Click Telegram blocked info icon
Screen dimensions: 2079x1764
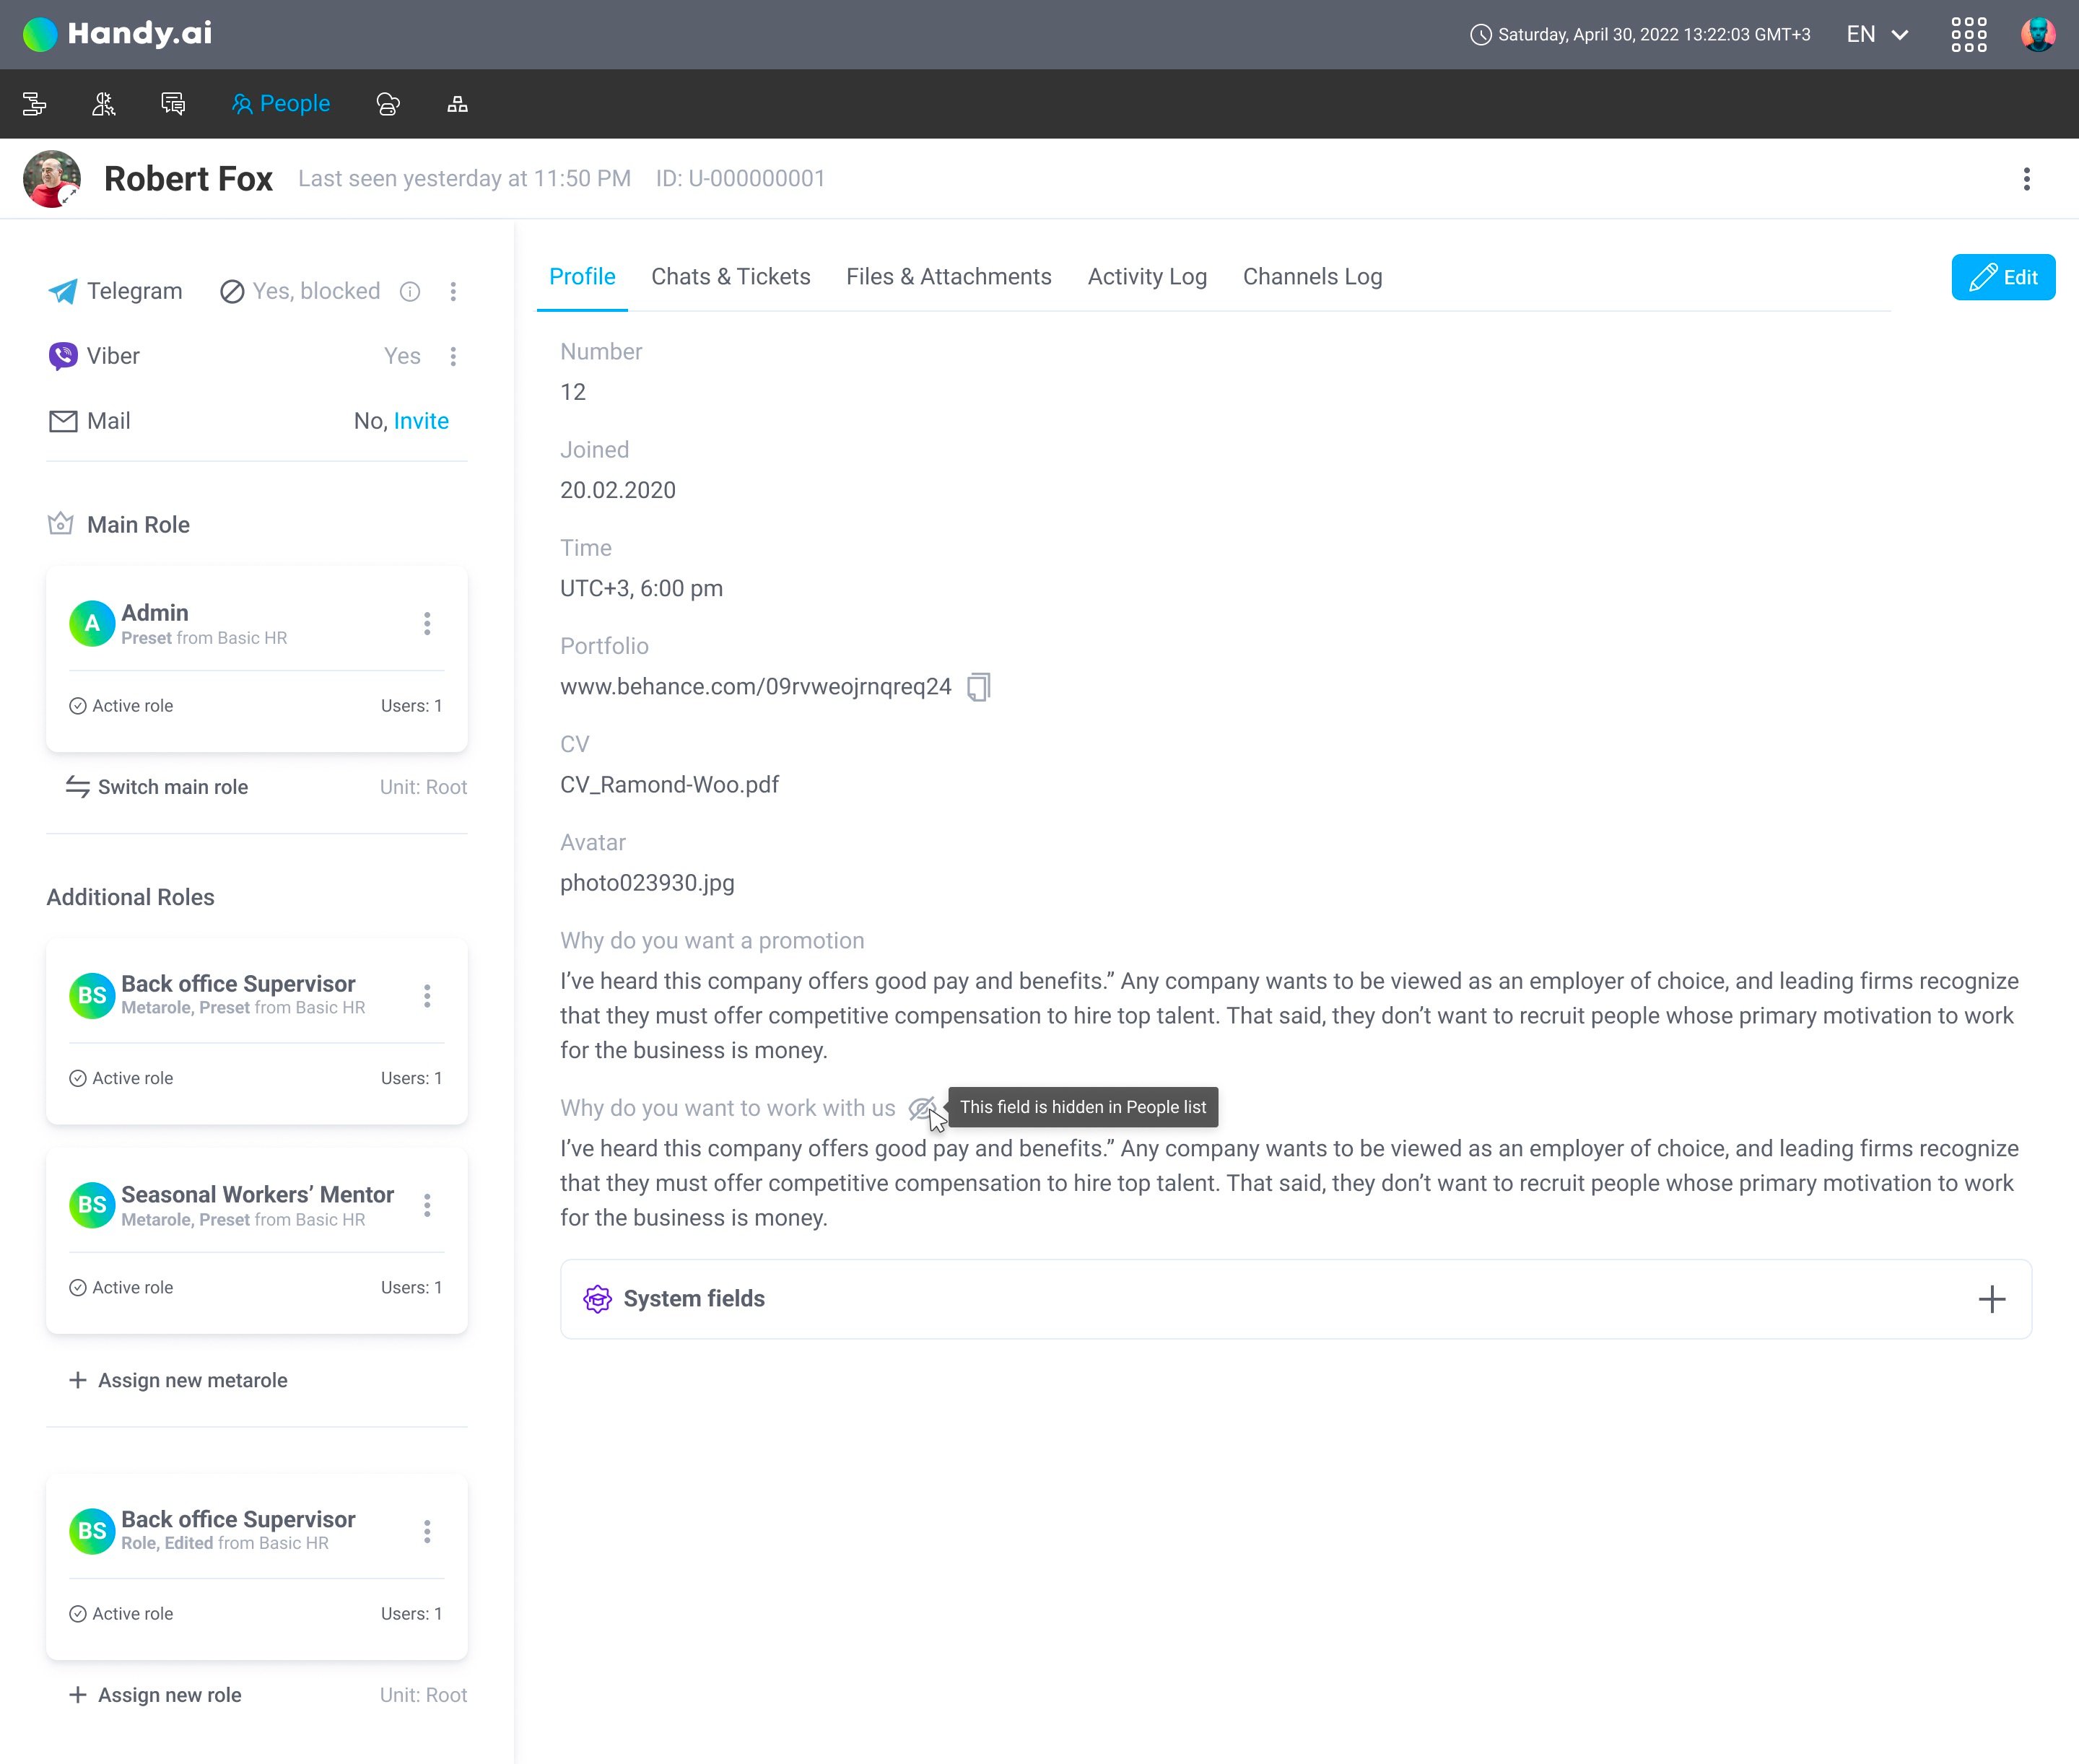click(x=410, y=291)
